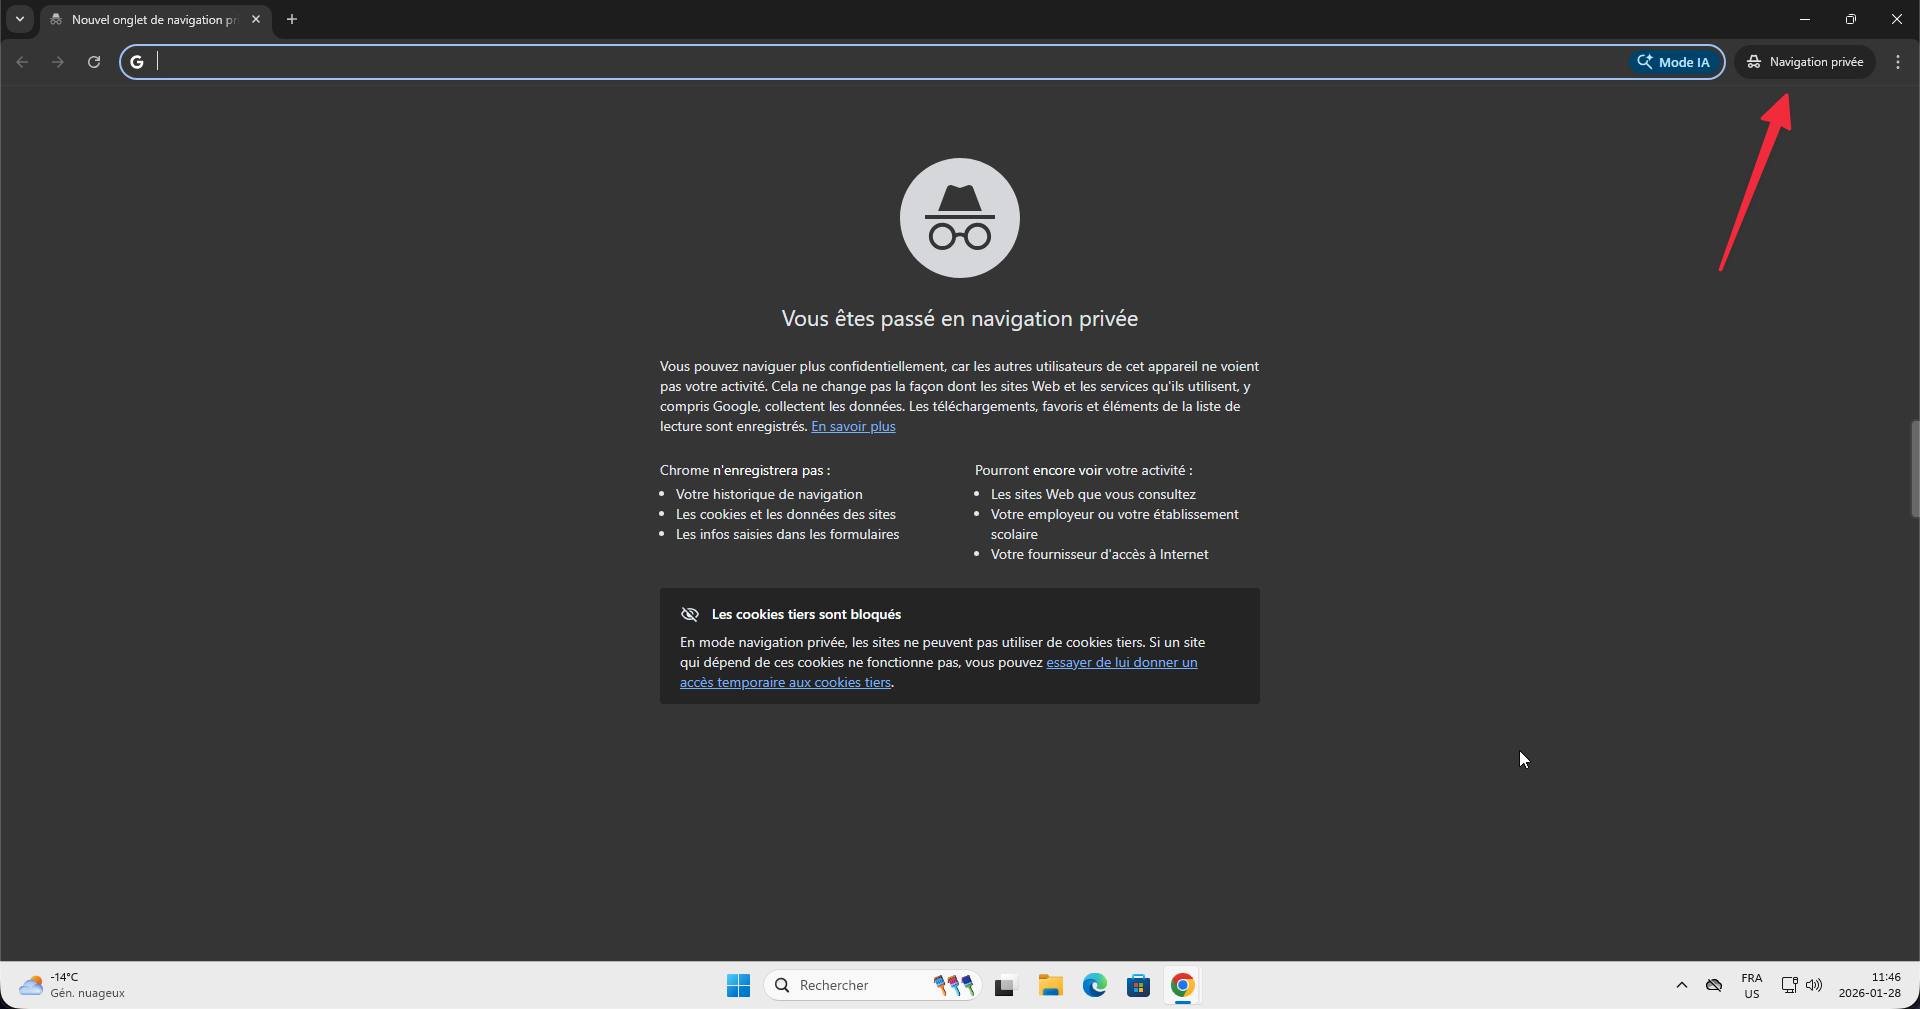1920x1009 pixels.
Task: Click the taskbar Rechercher search box
Action: [x=872, y=985]
